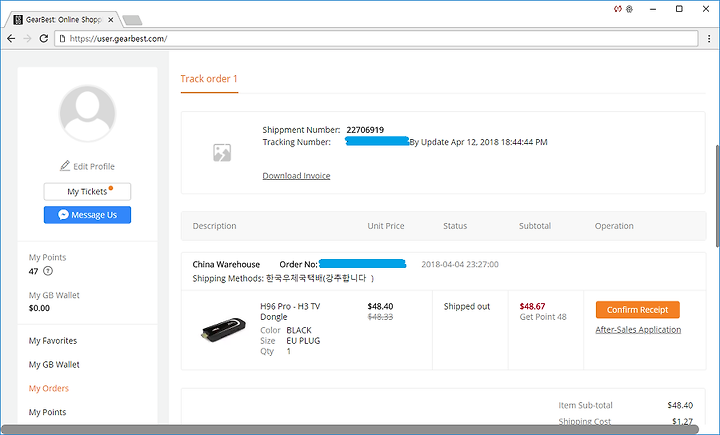
Task: Click the $48.67 subtotal amount
Action: click(x=532, y=306)
